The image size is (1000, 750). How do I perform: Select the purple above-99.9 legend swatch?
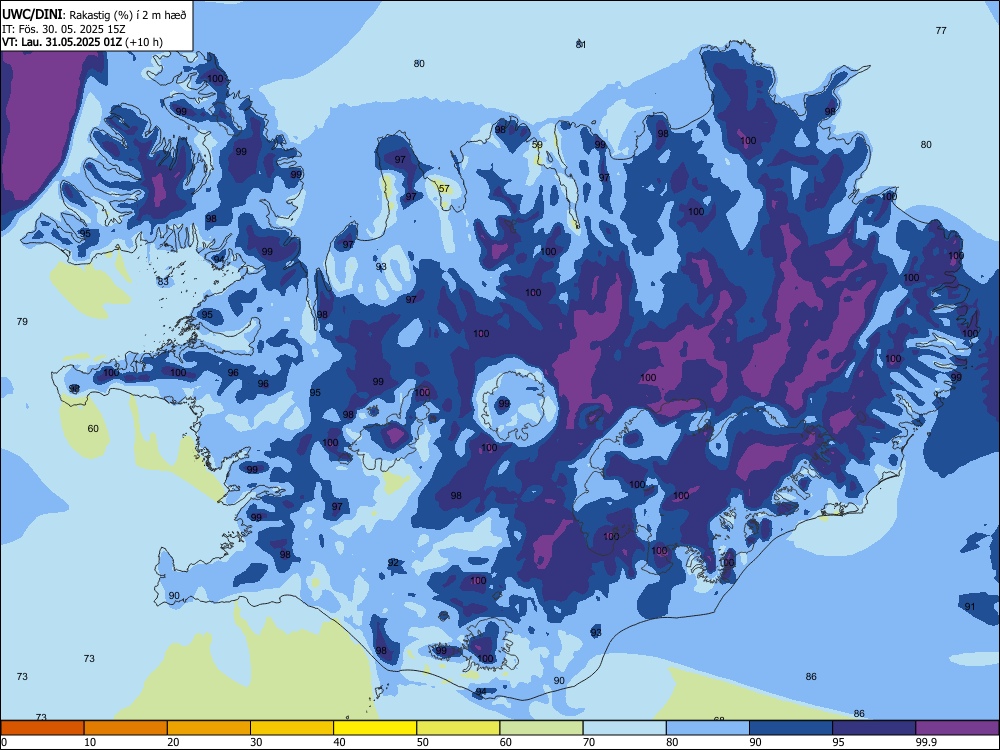pyautogui.click(x=957, y=728)
